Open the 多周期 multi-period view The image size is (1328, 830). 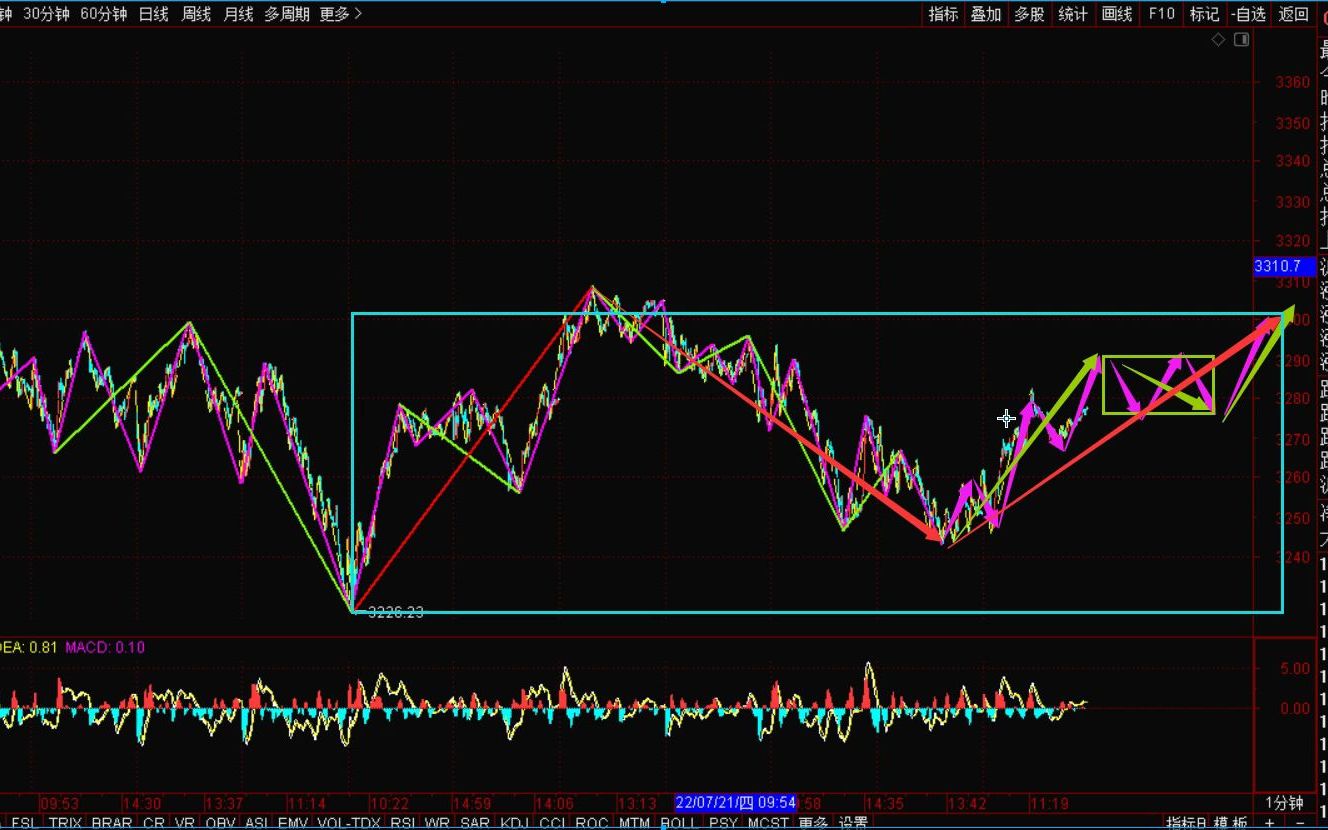287,14
